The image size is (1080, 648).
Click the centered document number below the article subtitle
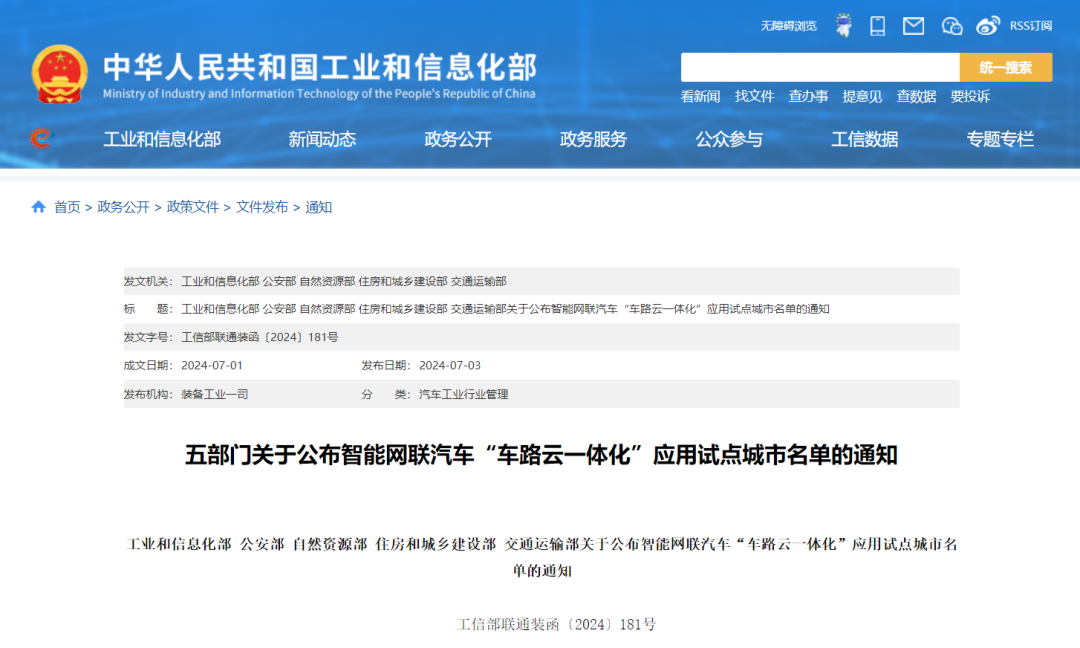pyautogui.click(x=557, y=625)
